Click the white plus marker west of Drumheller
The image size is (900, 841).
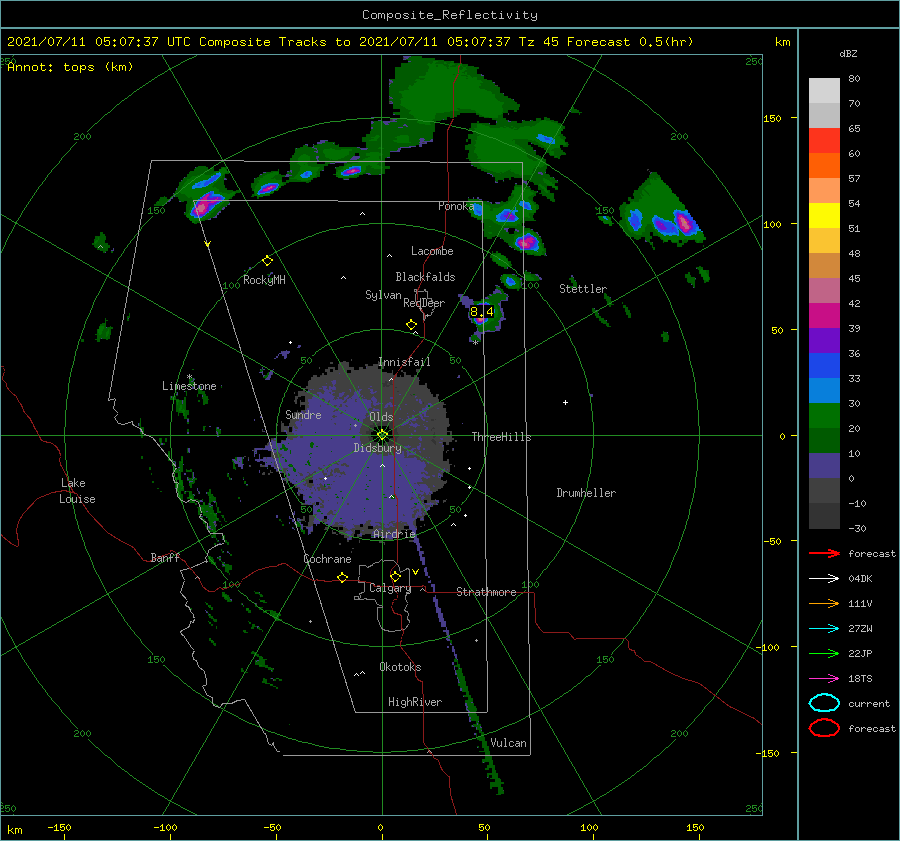(565, 402)
